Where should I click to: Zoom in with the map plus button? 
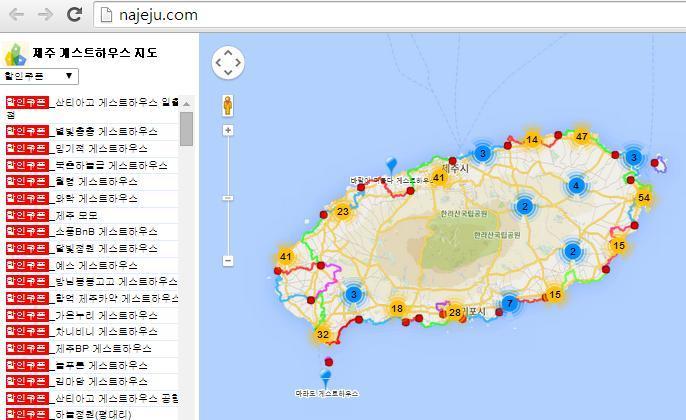click(x=228, y=130)
